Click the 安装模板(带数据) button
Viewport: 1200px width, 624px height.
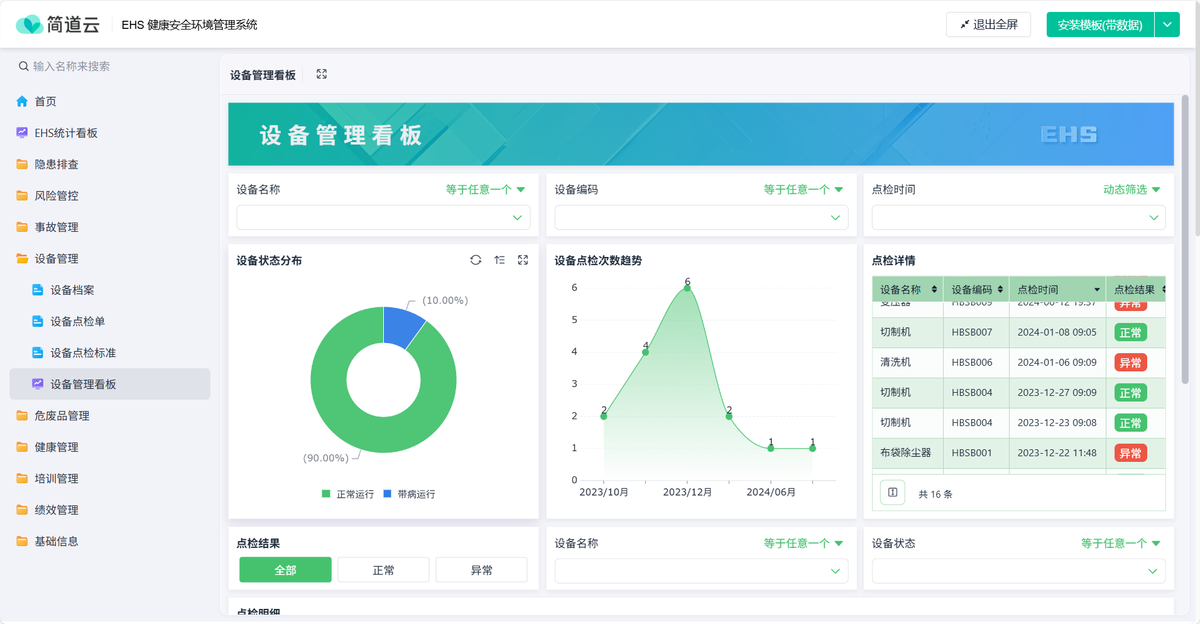tap(1099, 25)
